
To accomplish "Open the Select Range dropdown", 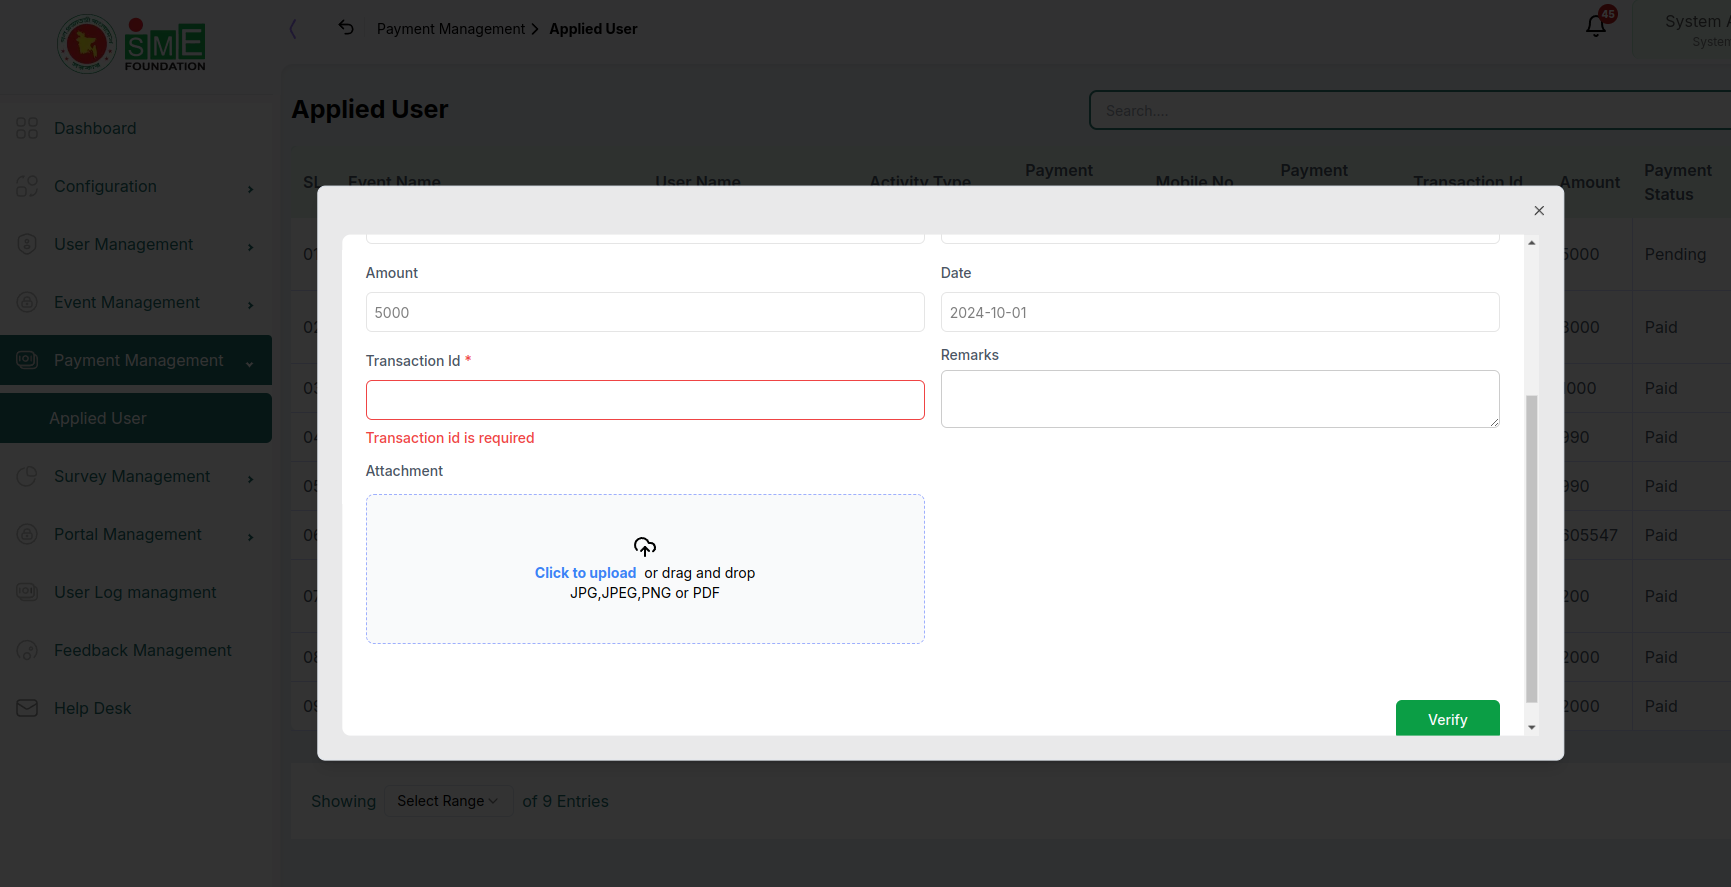I will [448, 801].
